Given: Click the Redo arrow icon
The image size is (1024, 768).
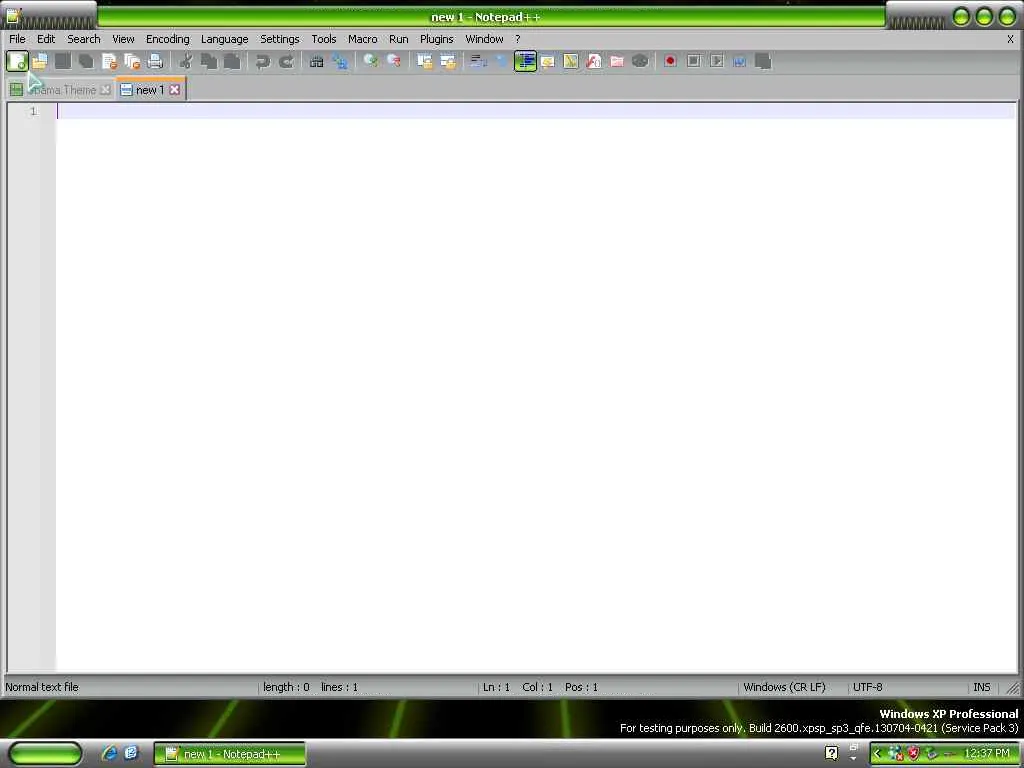Looking at the screenshot, I should coord(286,61).
